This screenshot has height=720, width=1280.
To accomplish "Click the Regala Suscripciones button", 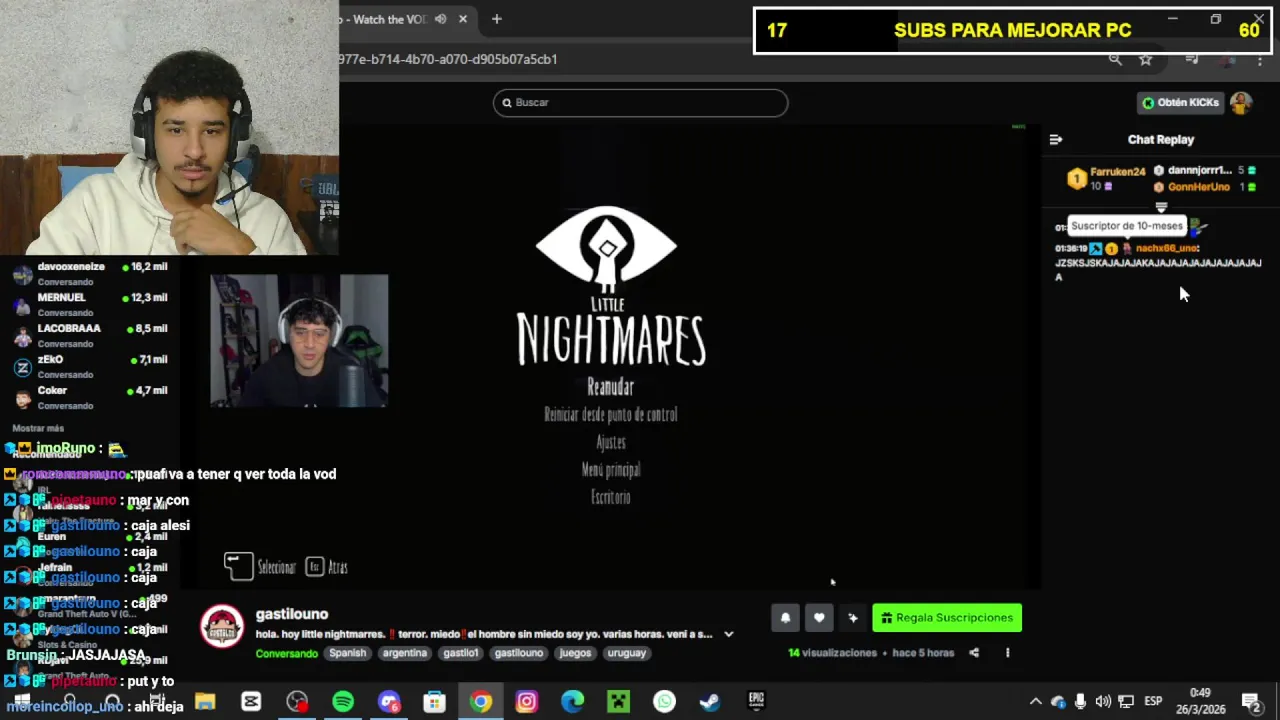I will pyautogui.click(x=947, y=618).
